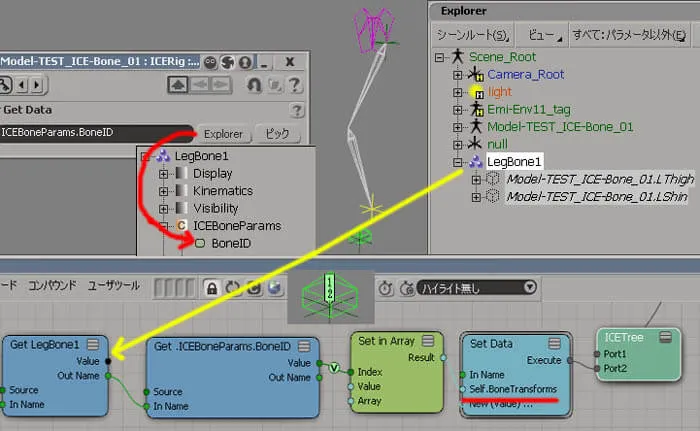Expand the light node in Explorer
This screenshot has width=700, height=431.
point(457,92)
